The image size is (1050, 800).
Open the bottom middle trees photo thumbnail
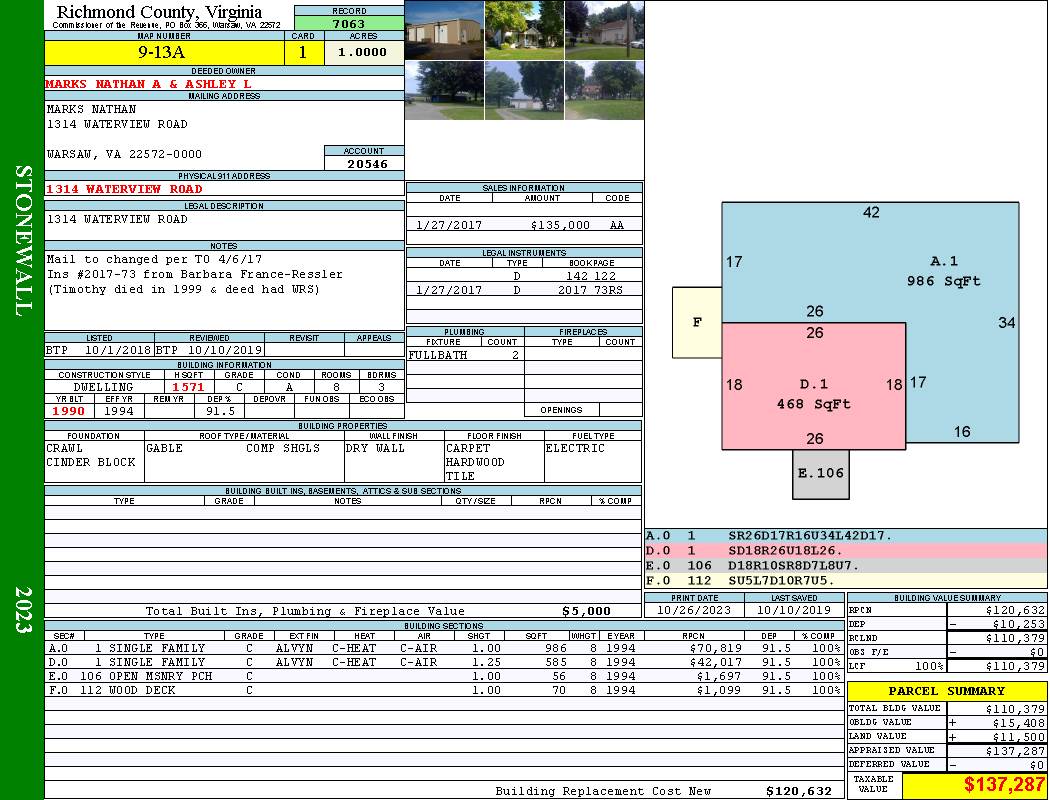coord(524,90)
